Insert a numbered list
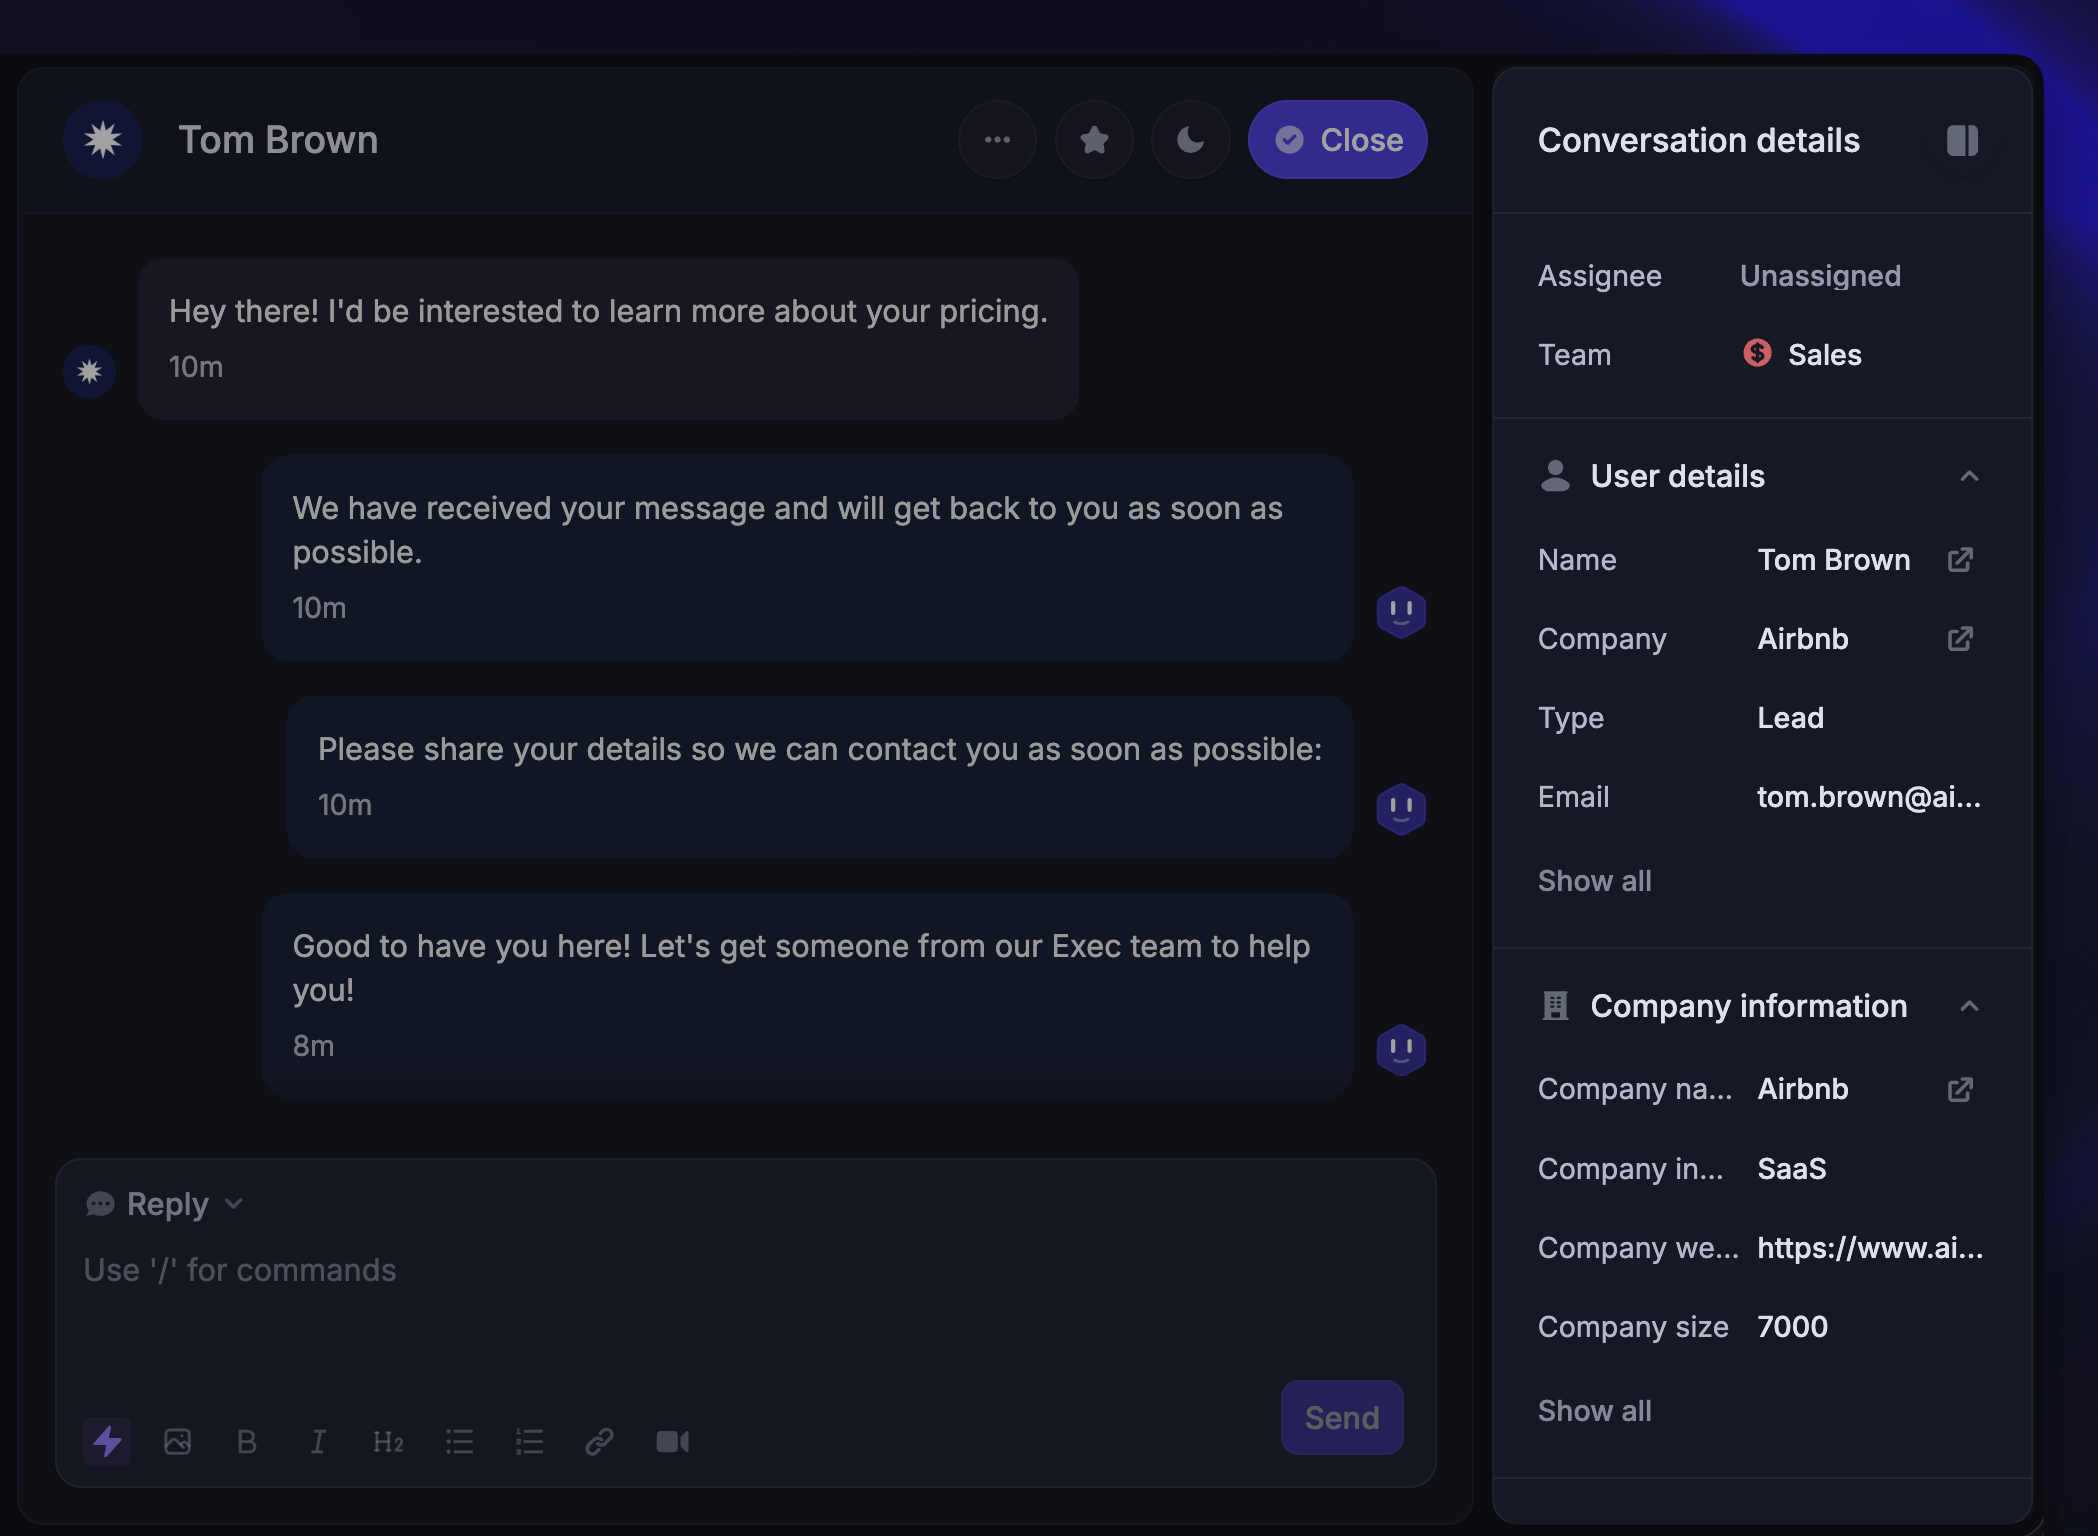2098x1536 pixels. tap(529, 1441)
